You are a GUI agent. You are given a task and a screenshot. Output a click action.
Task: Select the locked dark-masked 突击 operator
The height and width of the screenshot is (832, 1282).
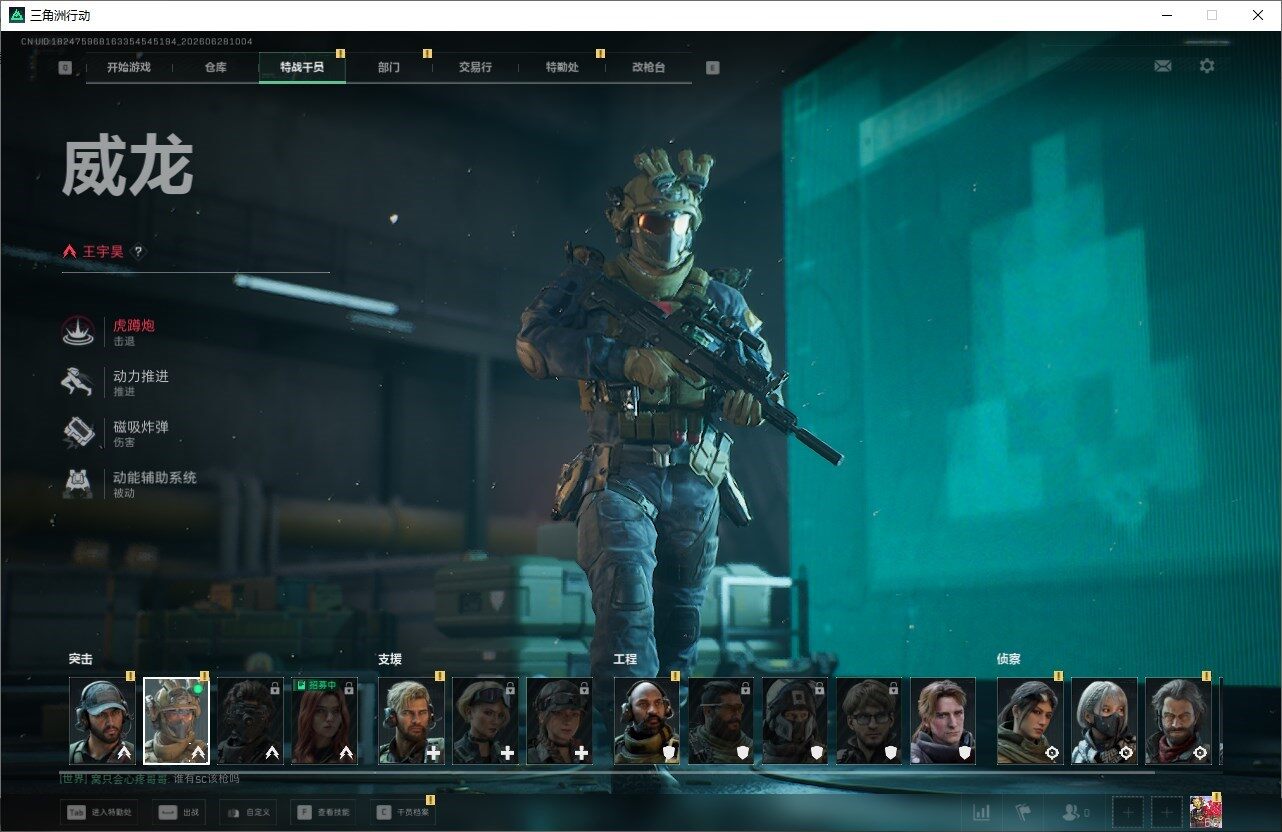tap(250, 721)
